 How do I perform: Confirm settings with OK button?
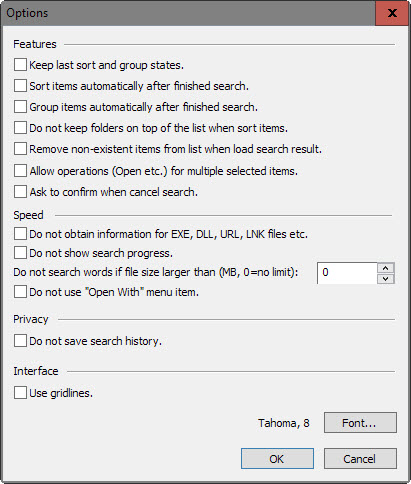[x=277, y=459]
